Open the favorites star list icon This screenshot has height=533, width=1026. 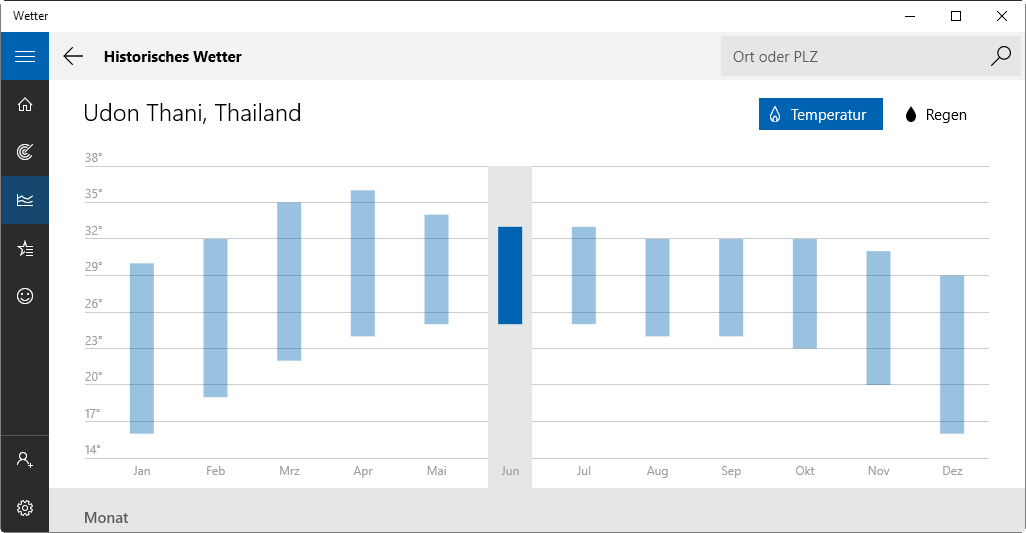[25, 249]
